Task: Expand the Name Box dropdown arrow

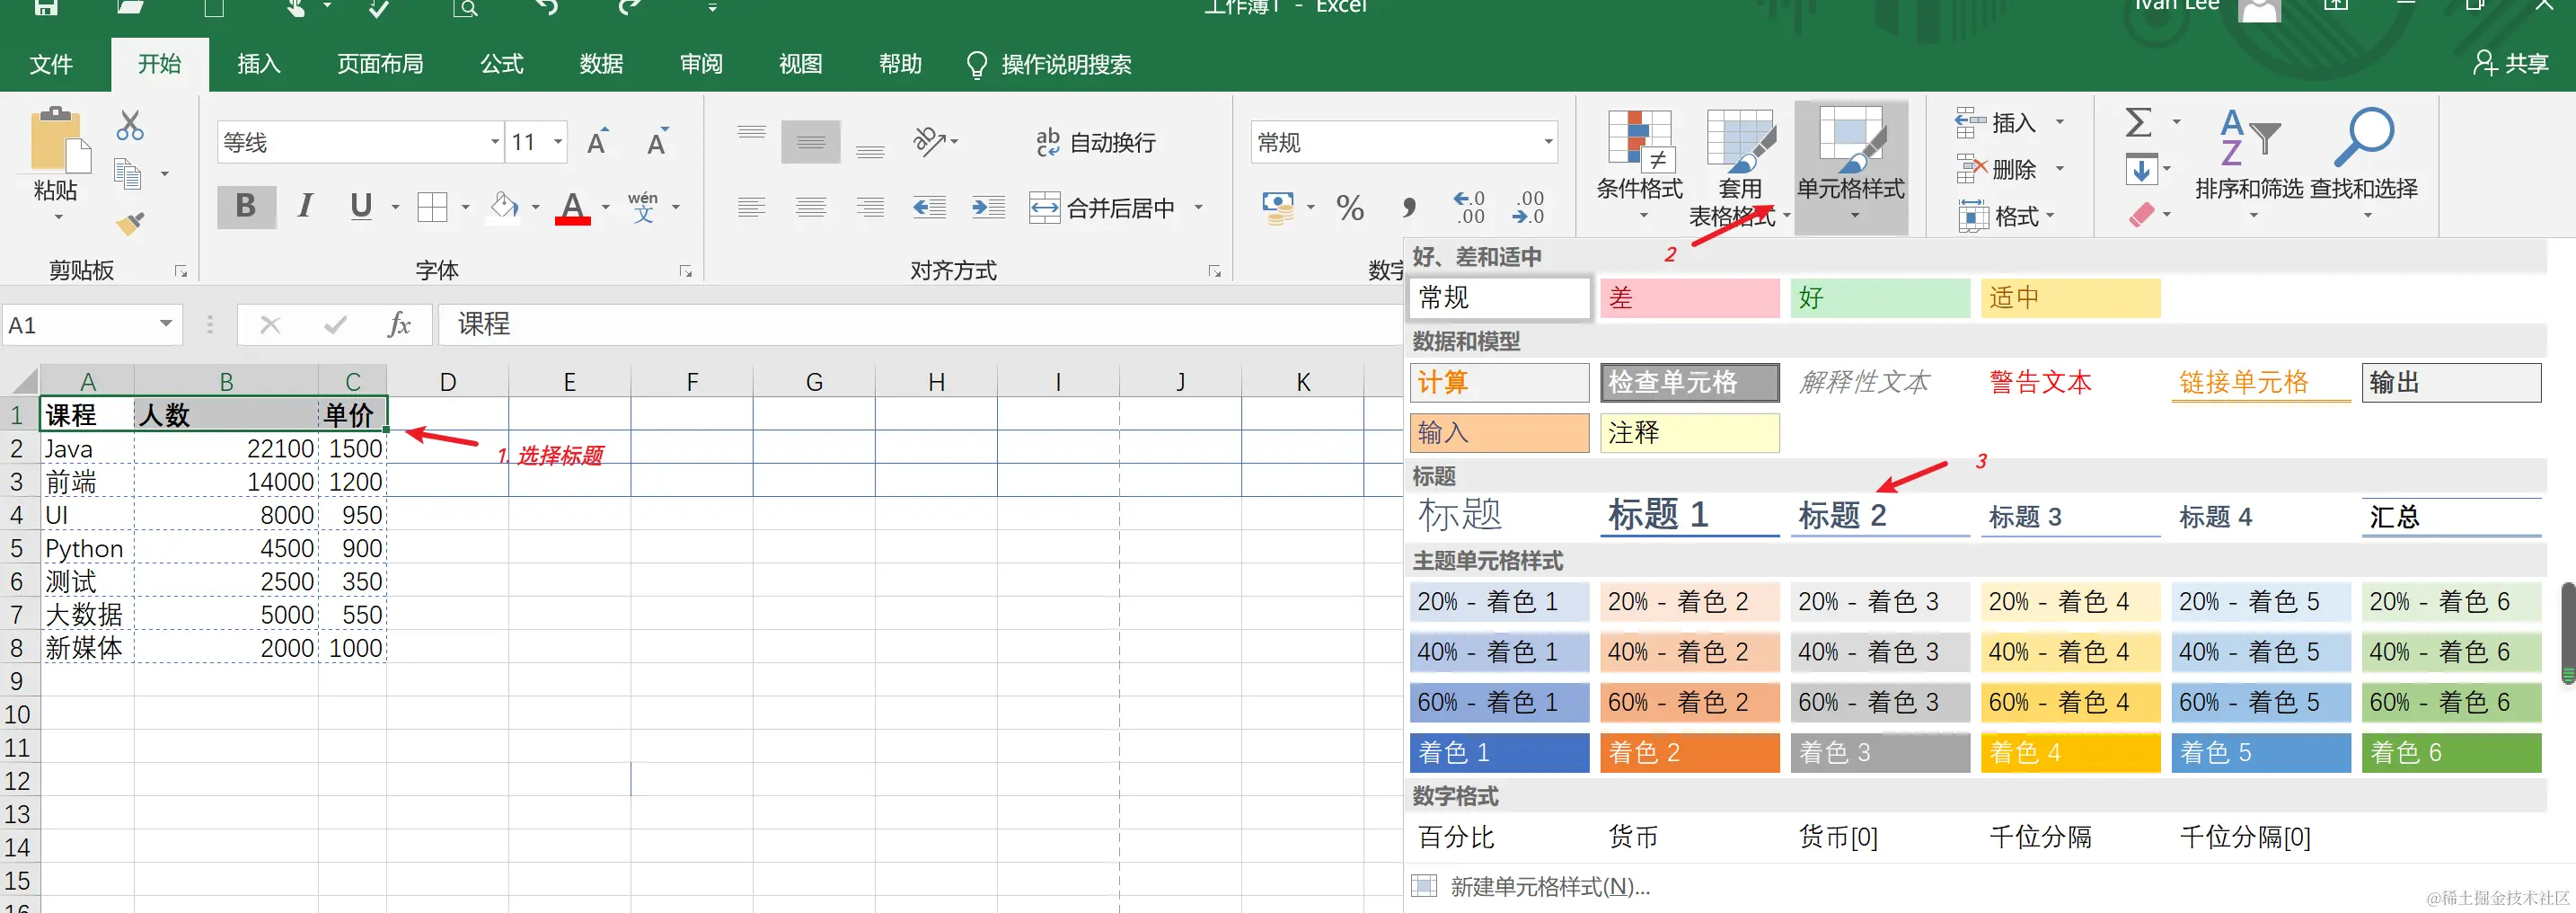Action: click(165, 325)
